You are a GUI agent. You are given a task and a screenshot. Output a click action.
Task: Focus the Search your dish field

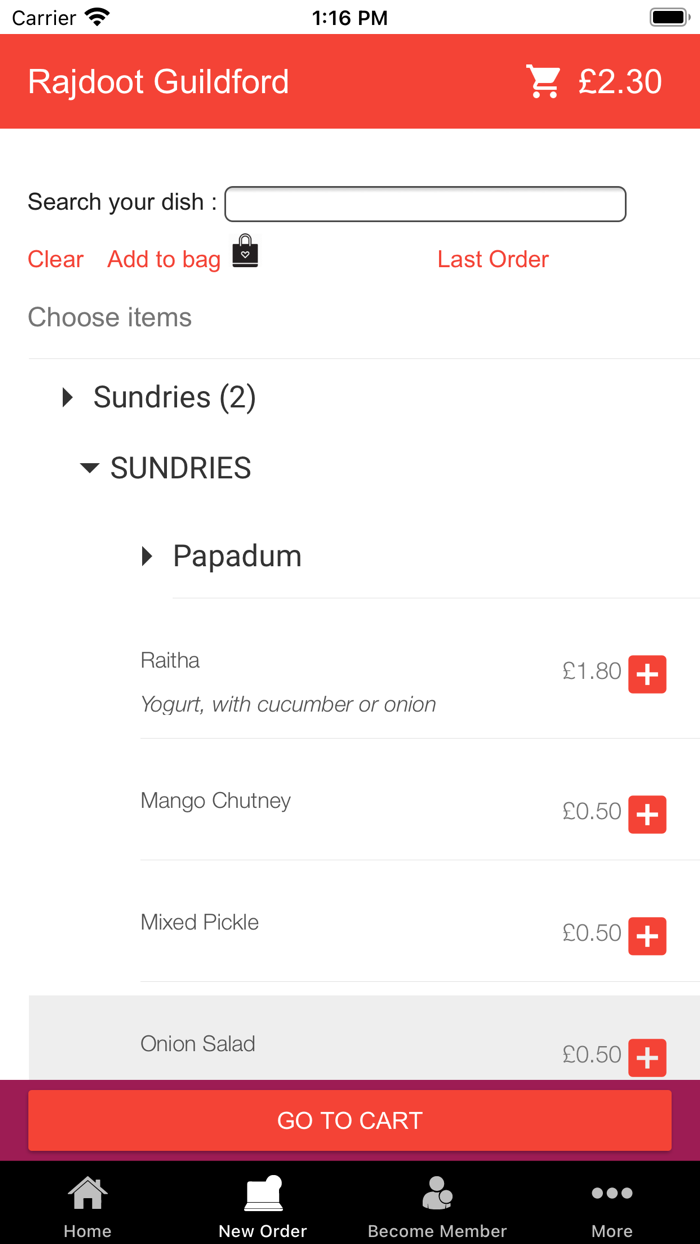[425, 204]
